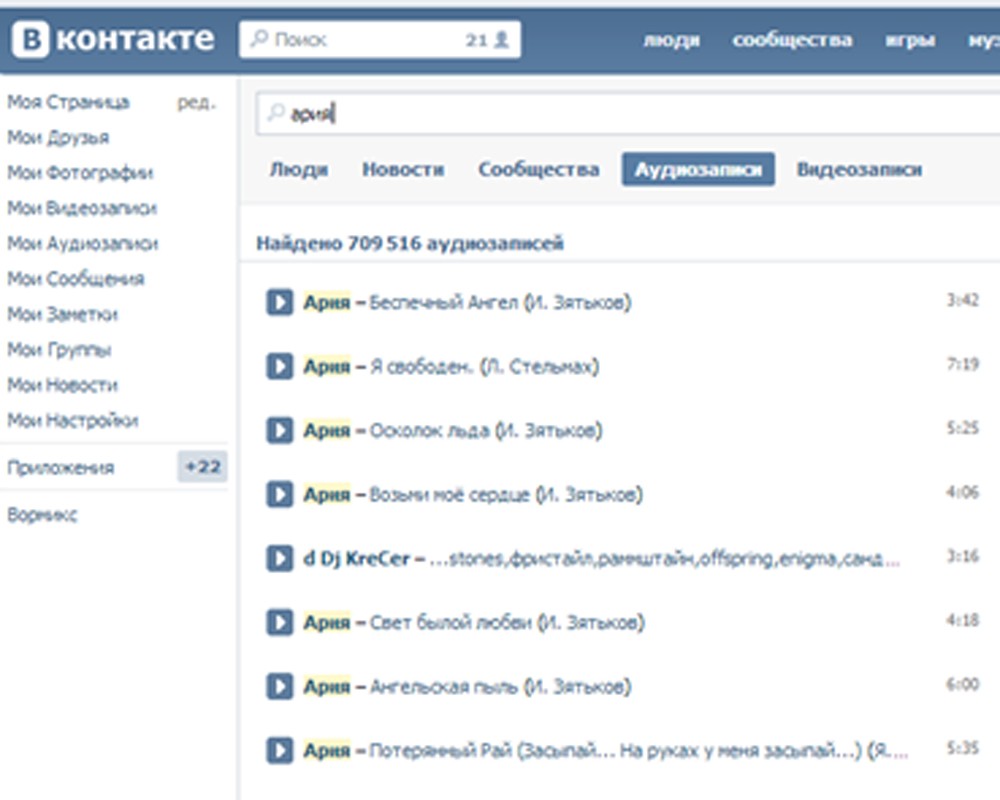The image size is (1000, 800).
Task: Play Ария – Осколок льда track
Action: (x=279, y=431)
